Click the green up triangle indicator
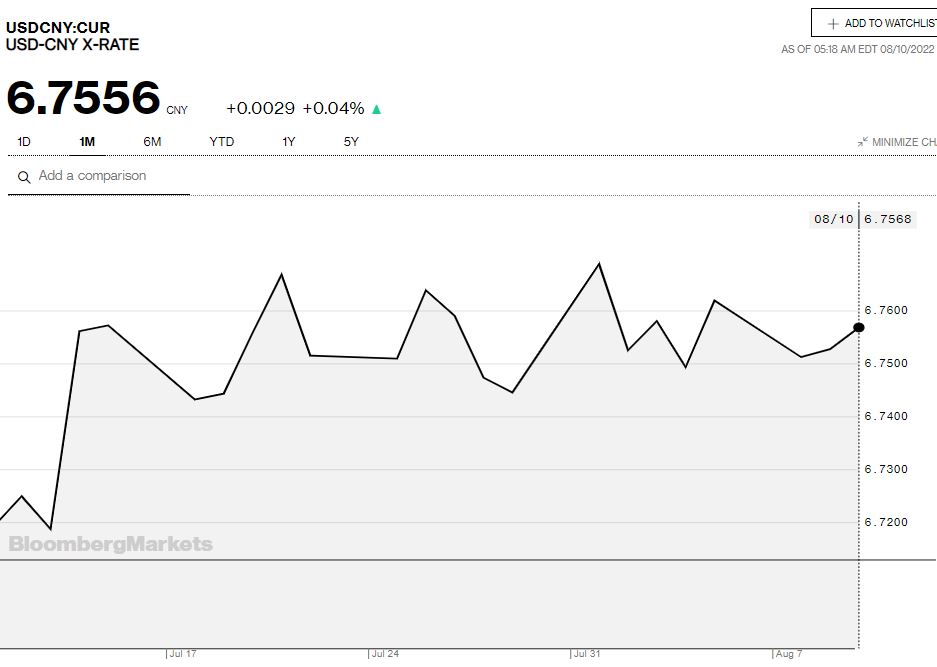Viewport: 937px width, 667px height. 377,109
